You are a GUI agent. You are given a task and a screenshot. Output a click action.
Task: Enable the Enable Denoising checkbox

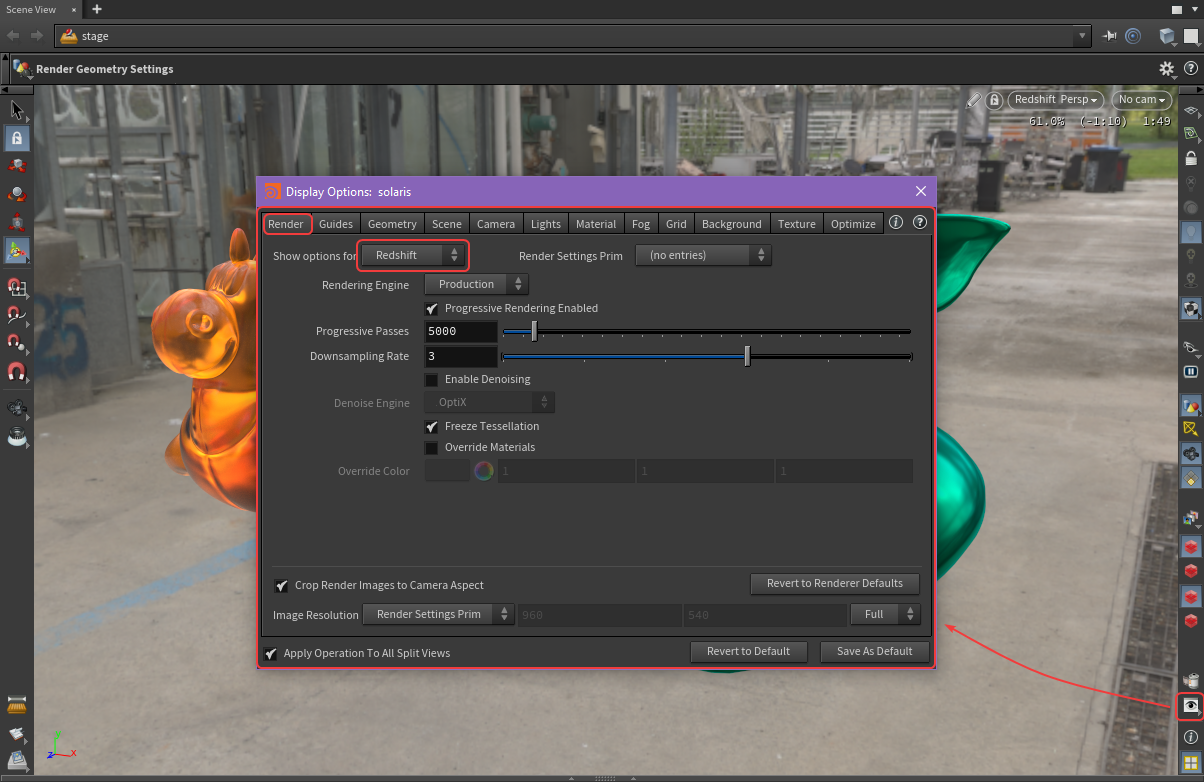[432, 380]
